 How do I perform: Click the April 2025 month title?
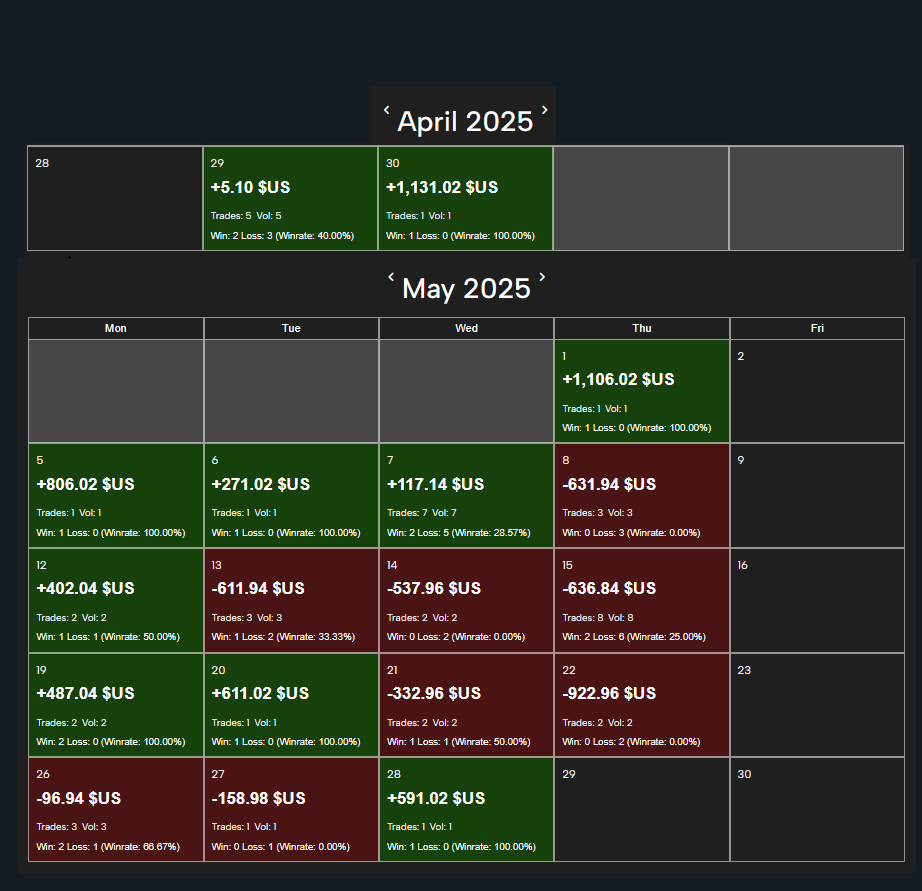[x=465, y=122]
